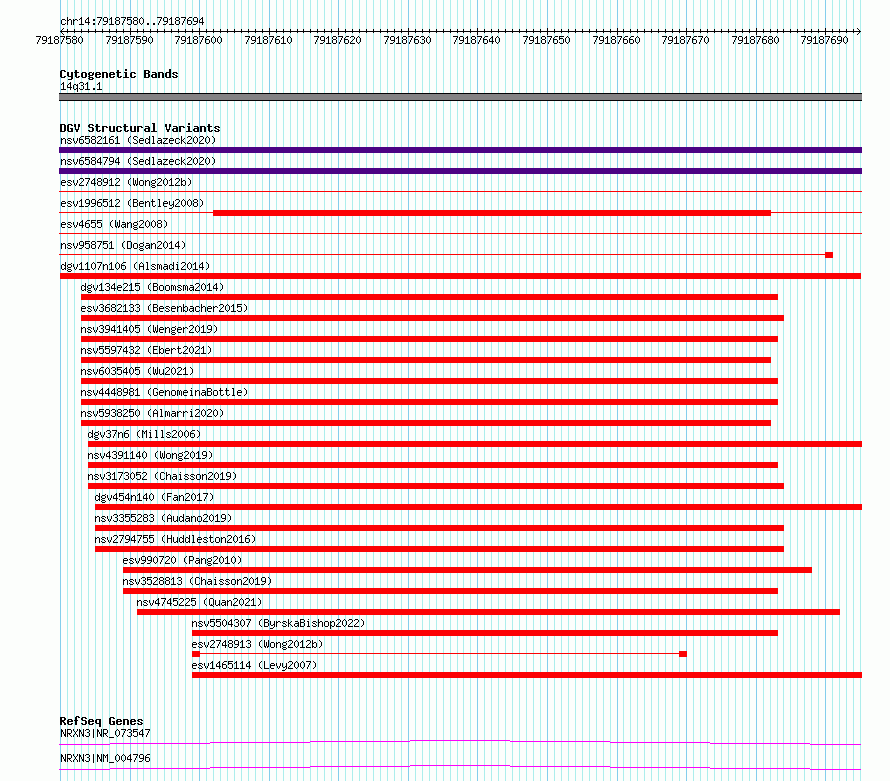Click the red bar under dgv37n6 (Mills2006)
The height and width of the screenshot is (781, 890).
point(475,444)
